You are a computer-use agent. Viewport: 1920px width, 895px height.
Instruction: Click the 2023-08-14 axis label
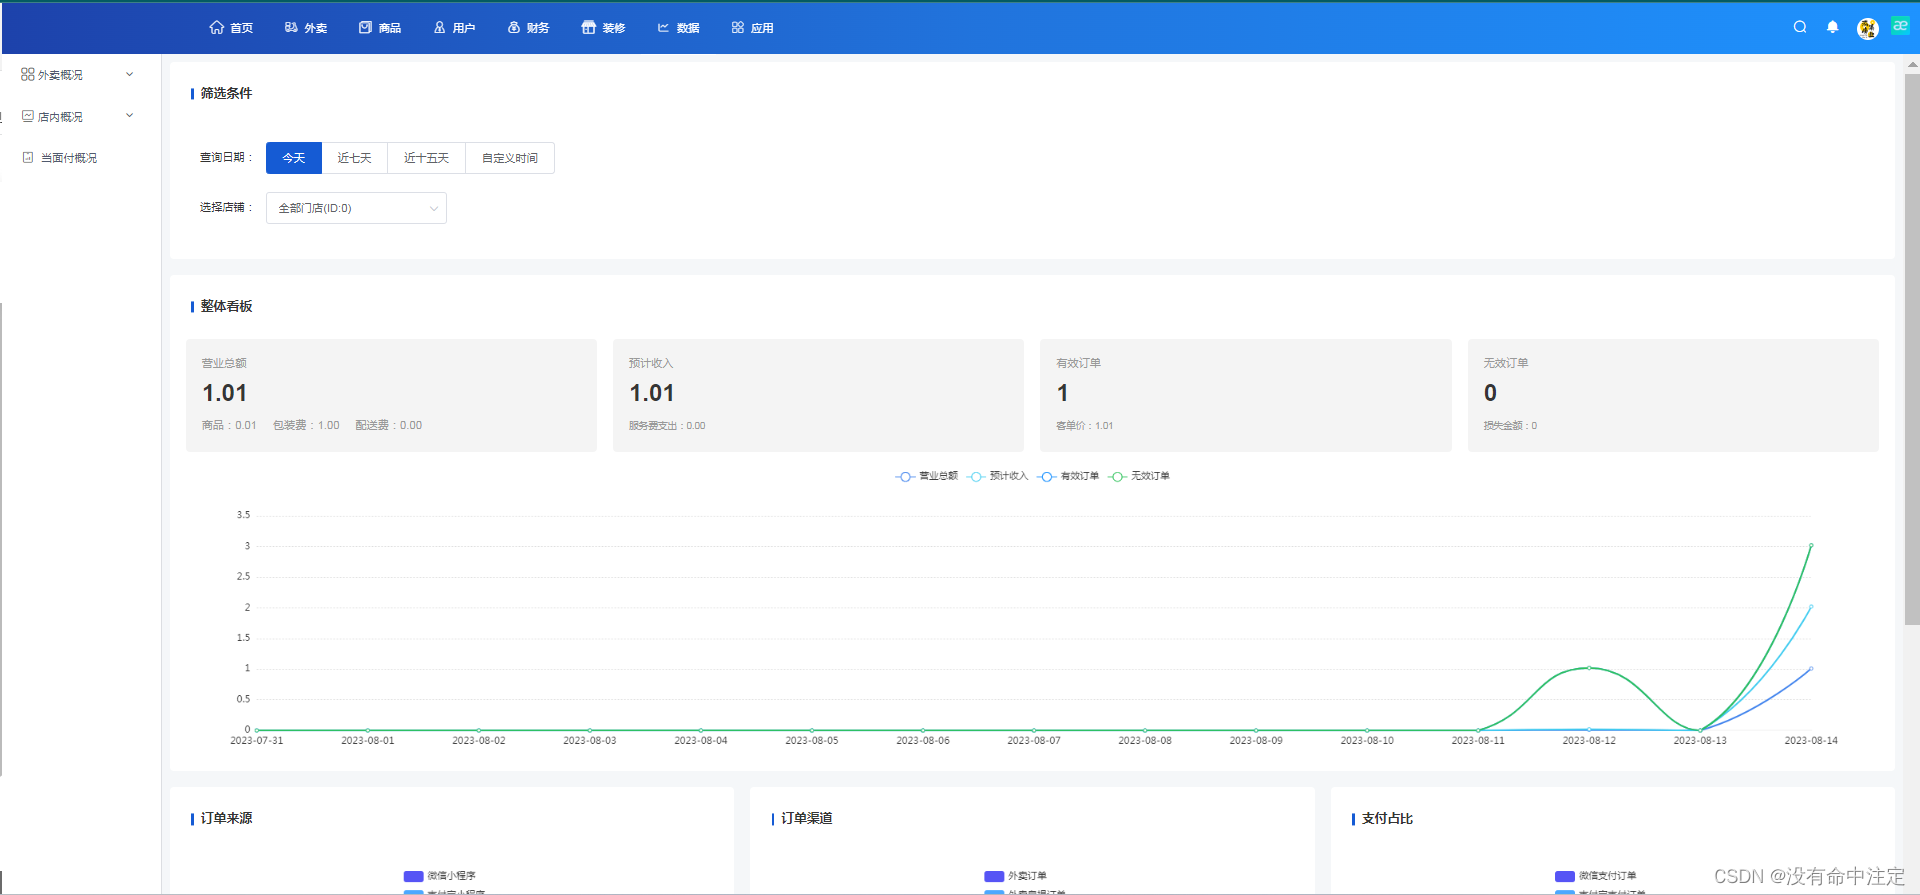coord(1811,741)
